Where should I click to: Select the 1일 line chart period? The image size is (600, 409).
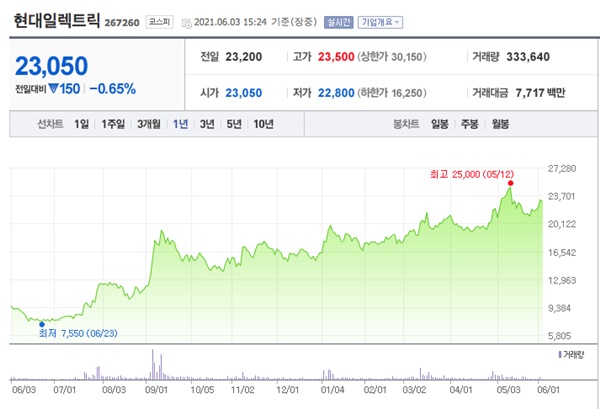pyautogui.click(x=81, y=124)
